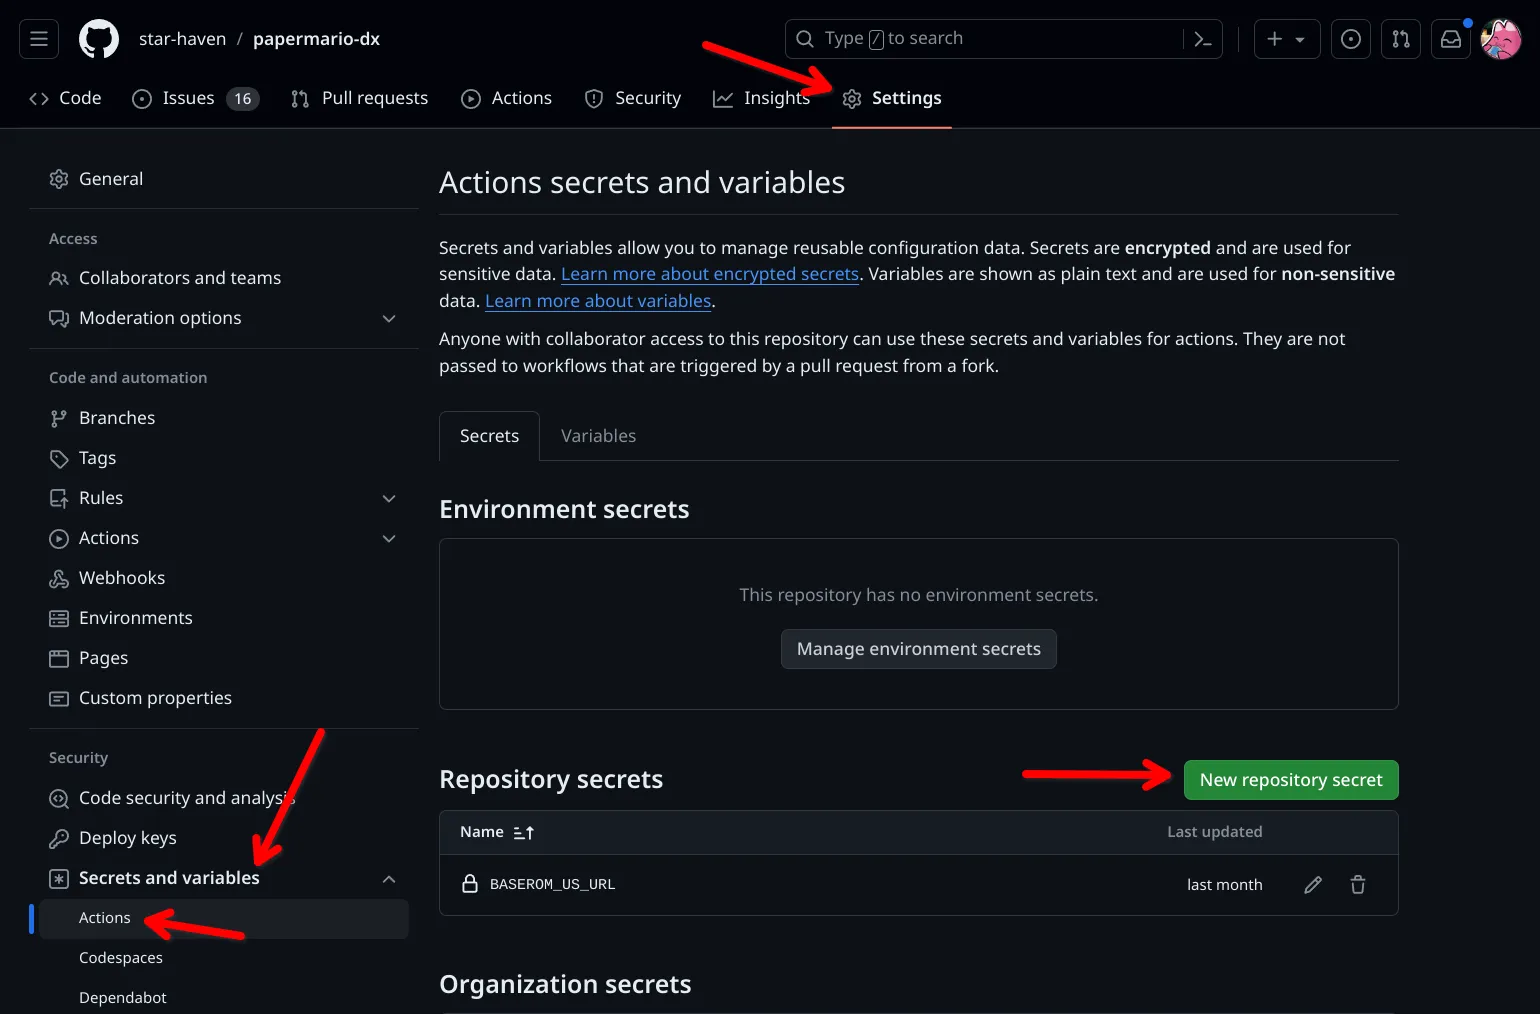Edit the BASEROM_US_URL secret

point(1313,885)
